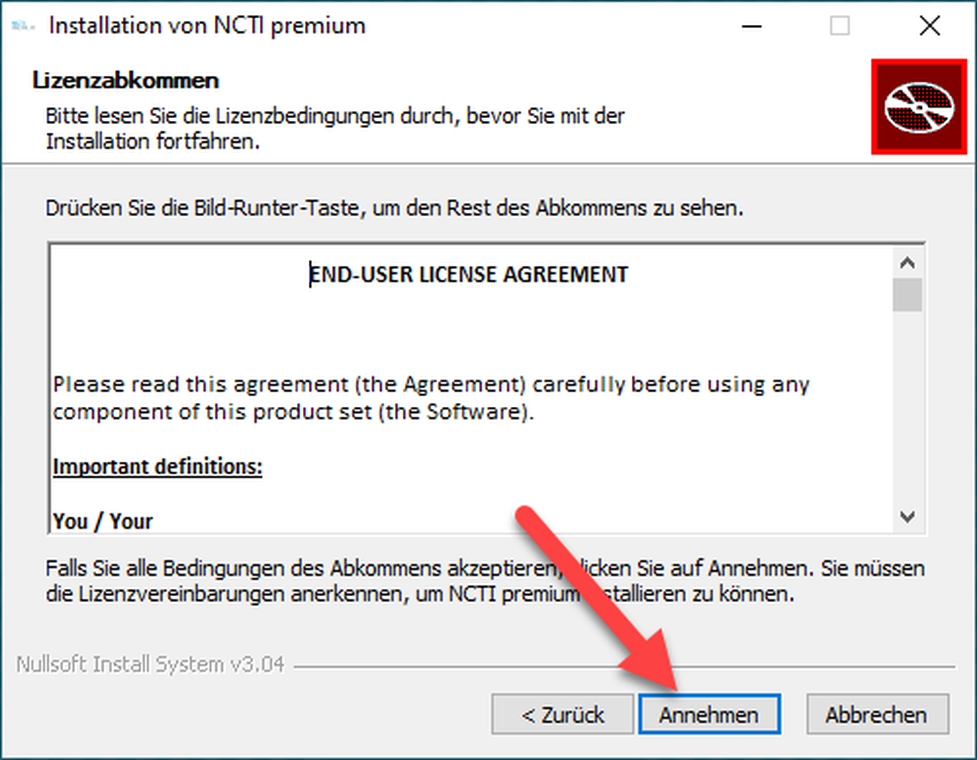Click the Installation von NCTI premium title
This screenshot has height=760, width=977.
coord(207,26)
